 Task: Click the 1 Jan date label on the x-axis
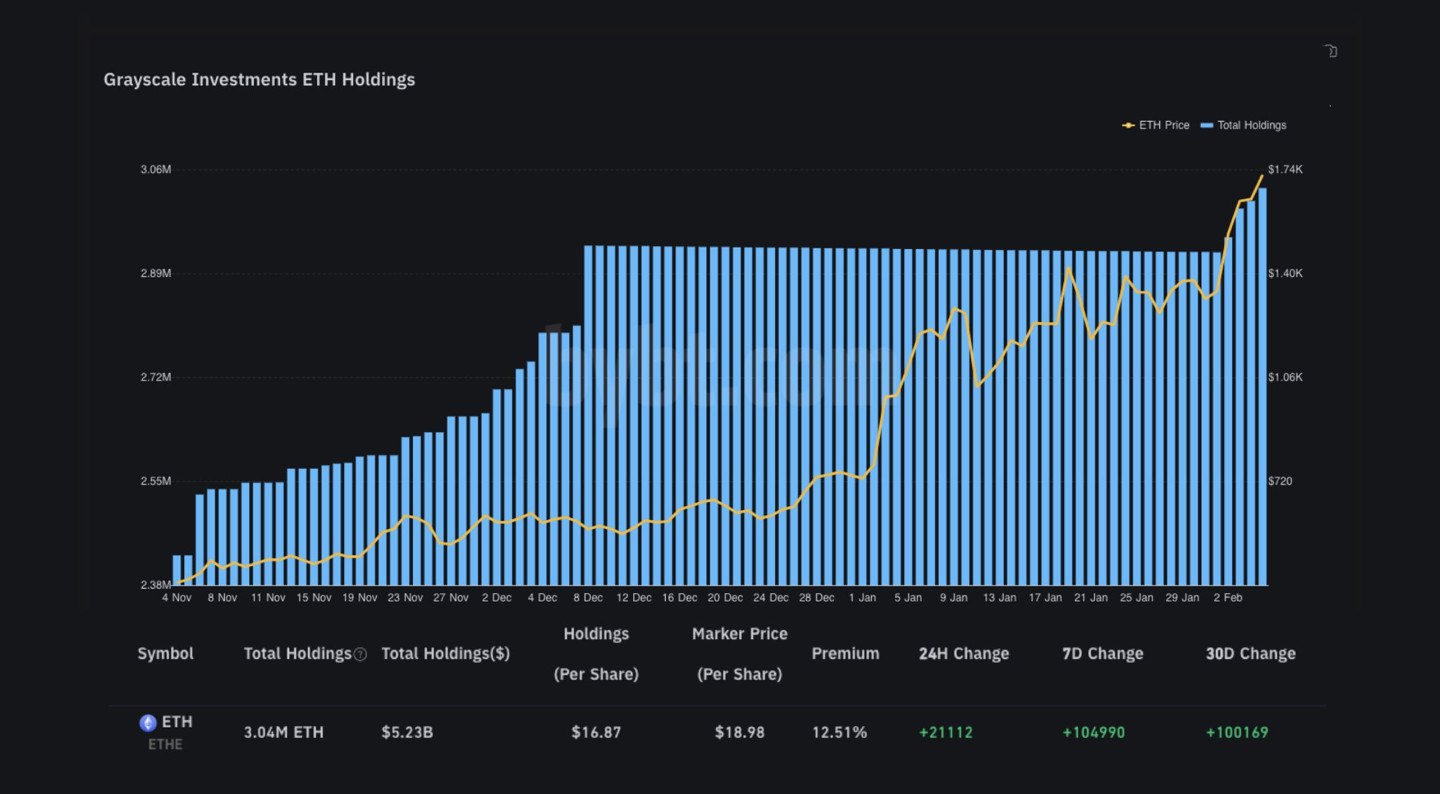click(x=862, y=597)
